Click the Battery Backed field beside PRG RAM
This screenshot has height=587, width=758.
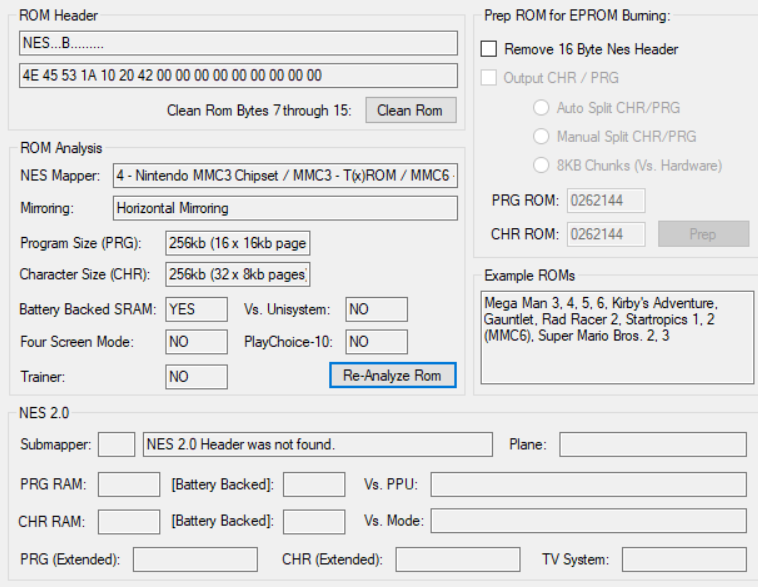point(314,484)
